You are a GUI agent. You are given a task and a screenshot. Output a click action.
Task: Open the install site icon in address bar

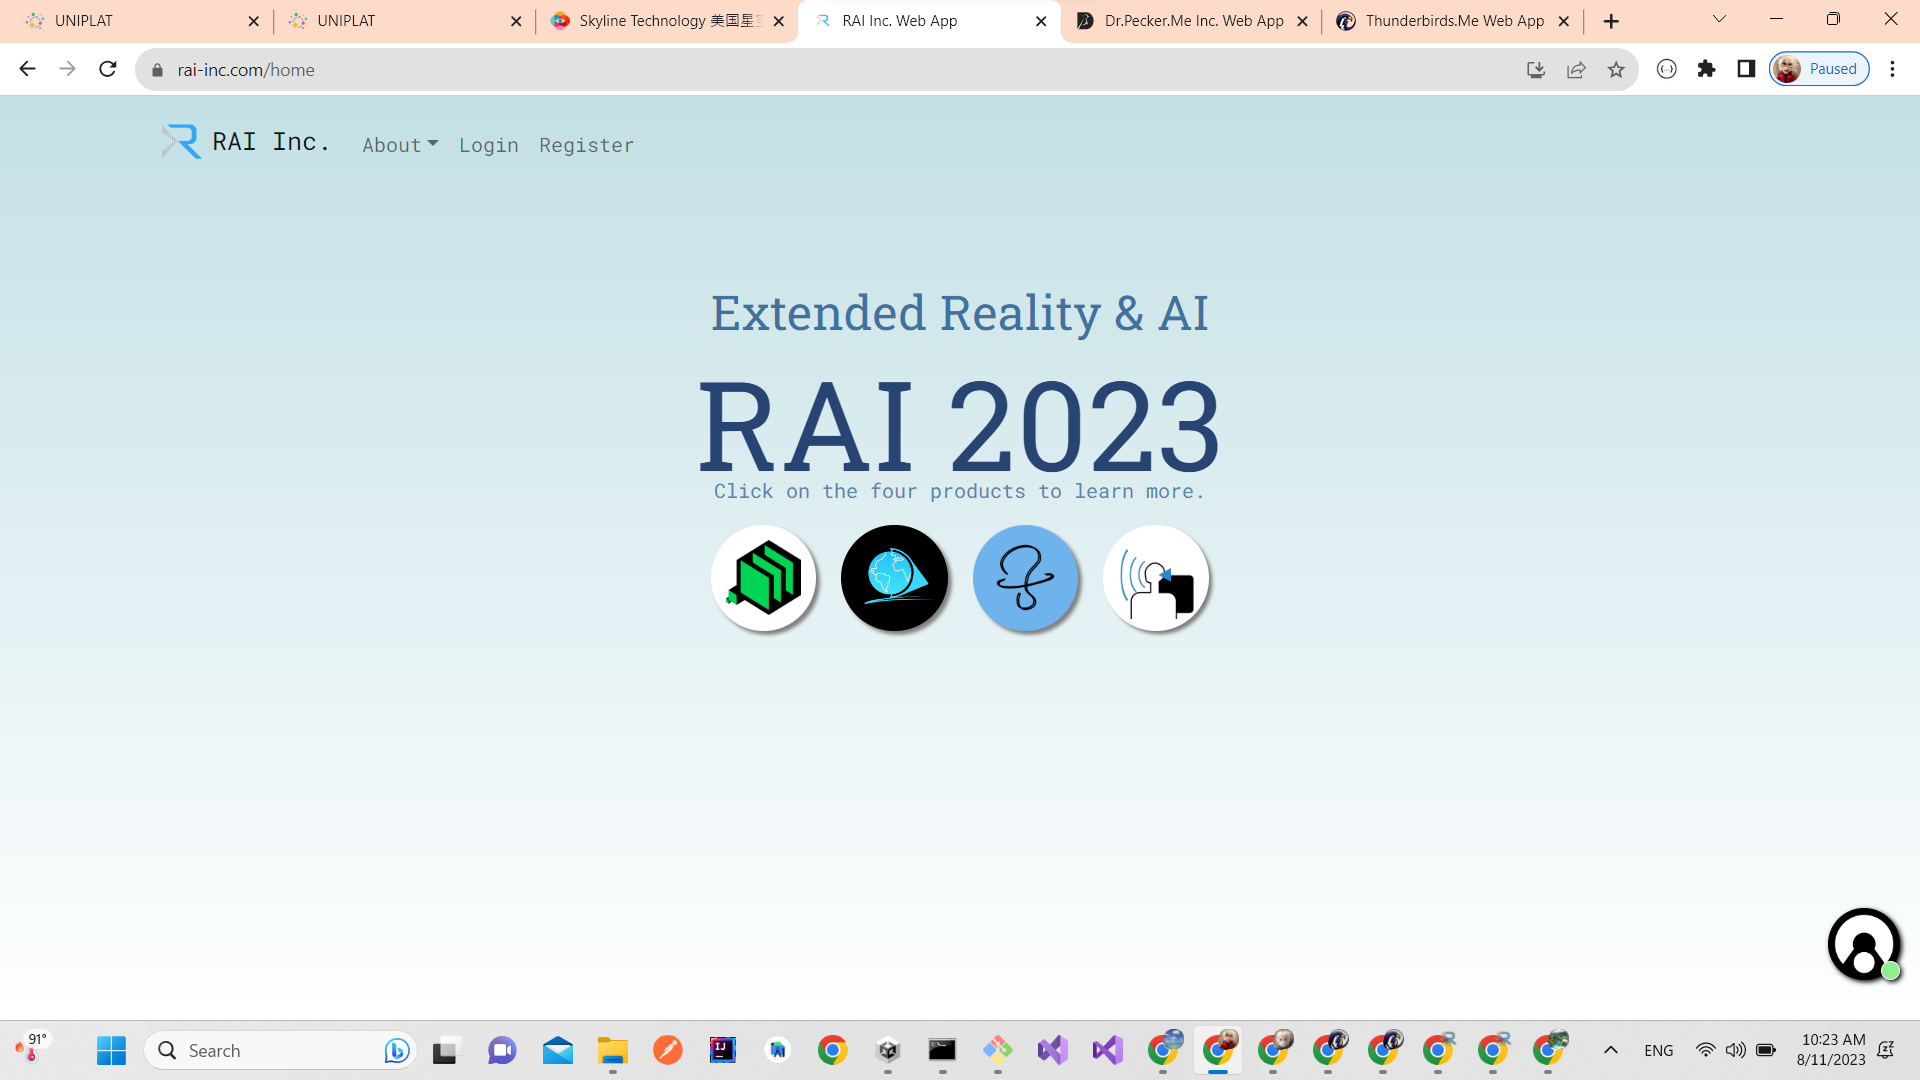pos(1536,69)
